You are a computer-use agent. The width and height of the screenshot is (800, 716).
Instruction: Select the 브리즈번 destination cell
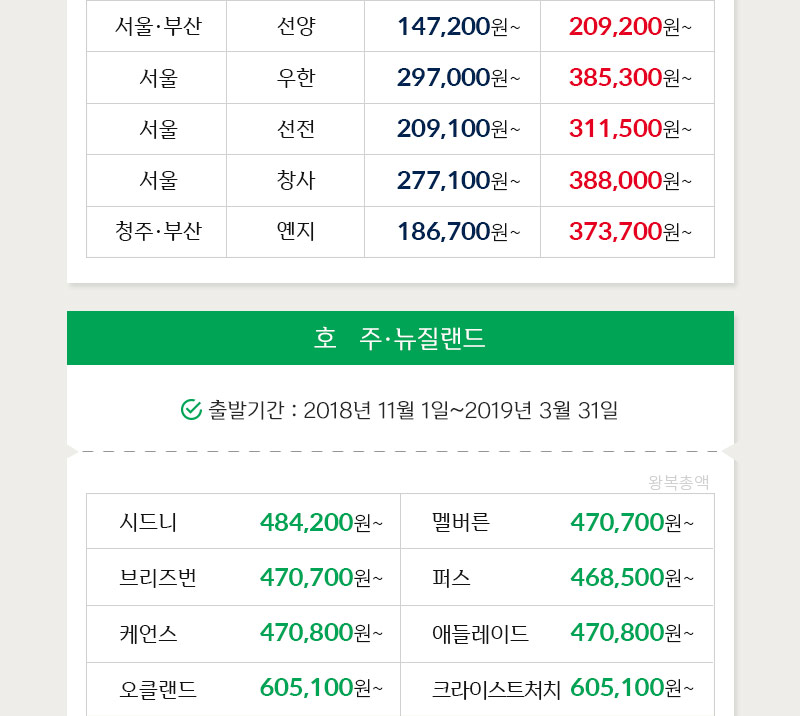(x=158, y=577)
